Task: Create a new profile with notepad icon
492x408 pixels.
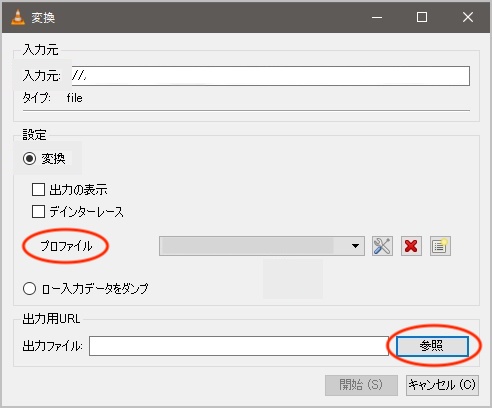Action: click(x=440, y=246)
